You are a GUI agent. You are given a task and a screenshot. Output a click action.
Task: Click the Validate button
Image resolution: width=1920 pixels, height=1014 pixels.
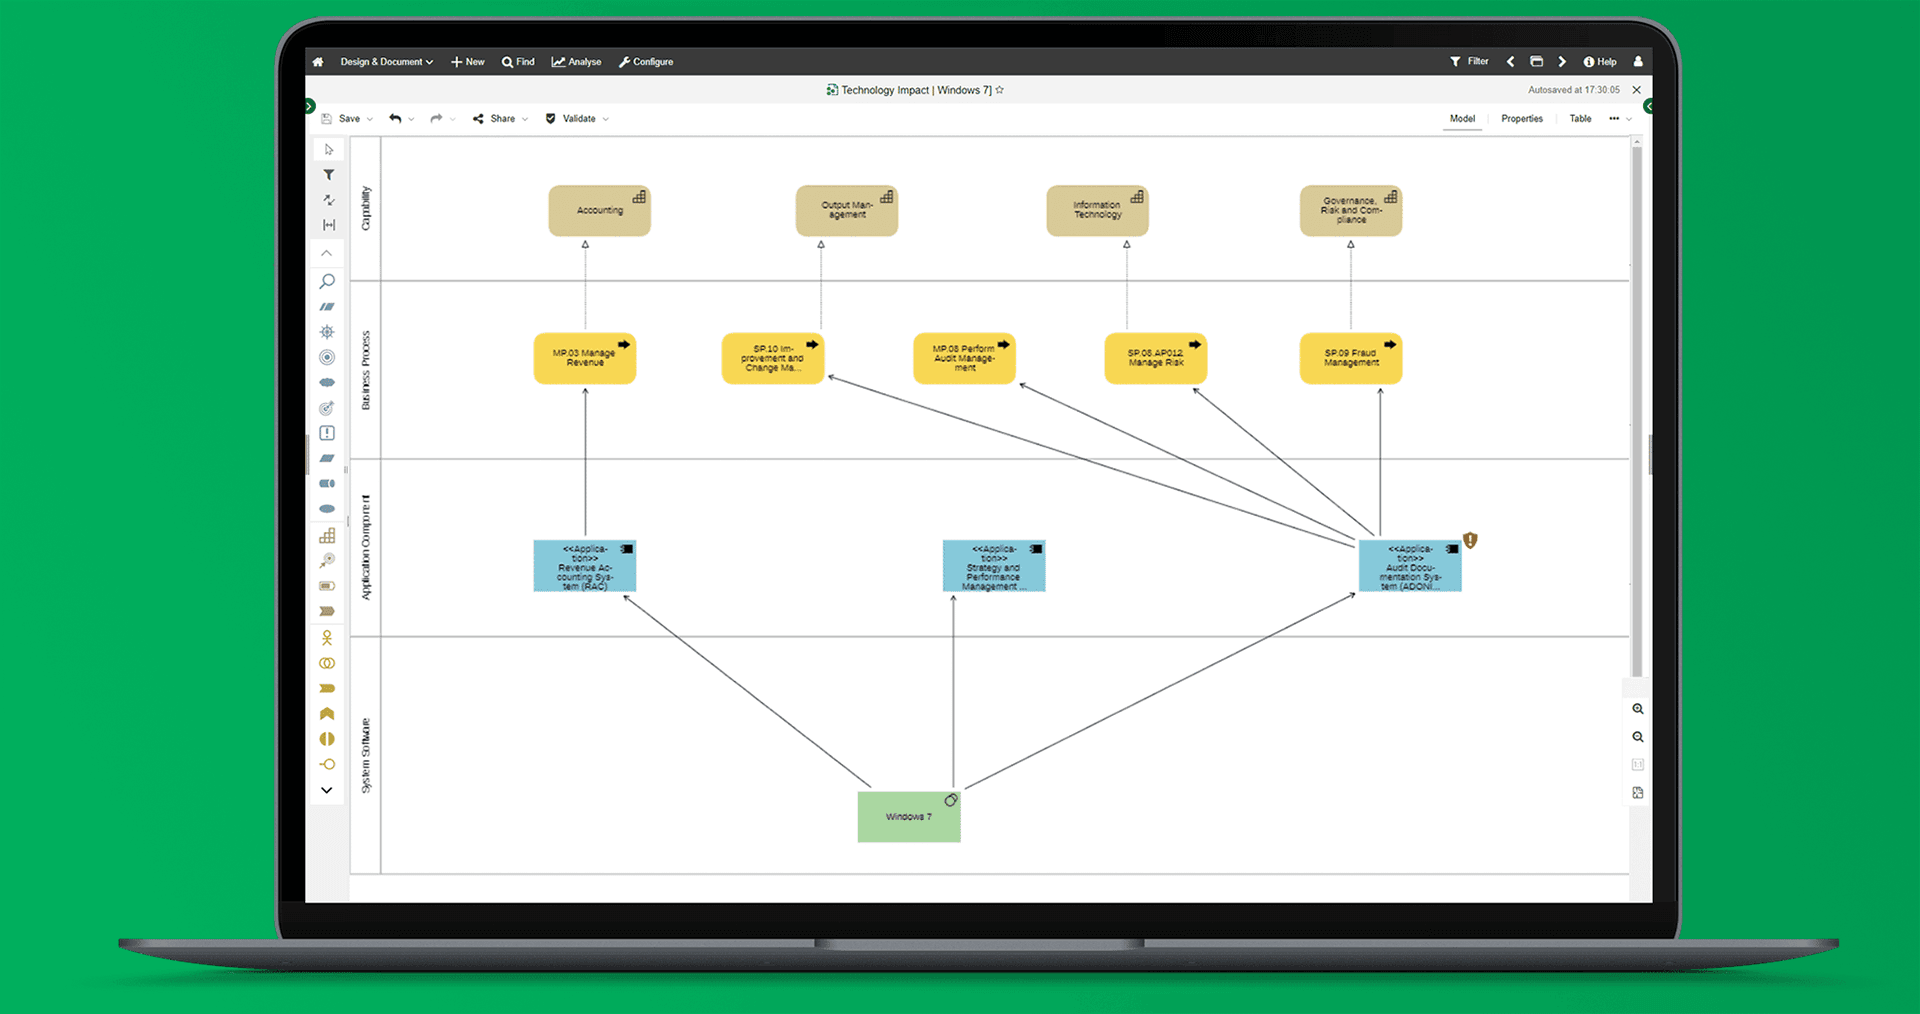[x=577, y=118]
